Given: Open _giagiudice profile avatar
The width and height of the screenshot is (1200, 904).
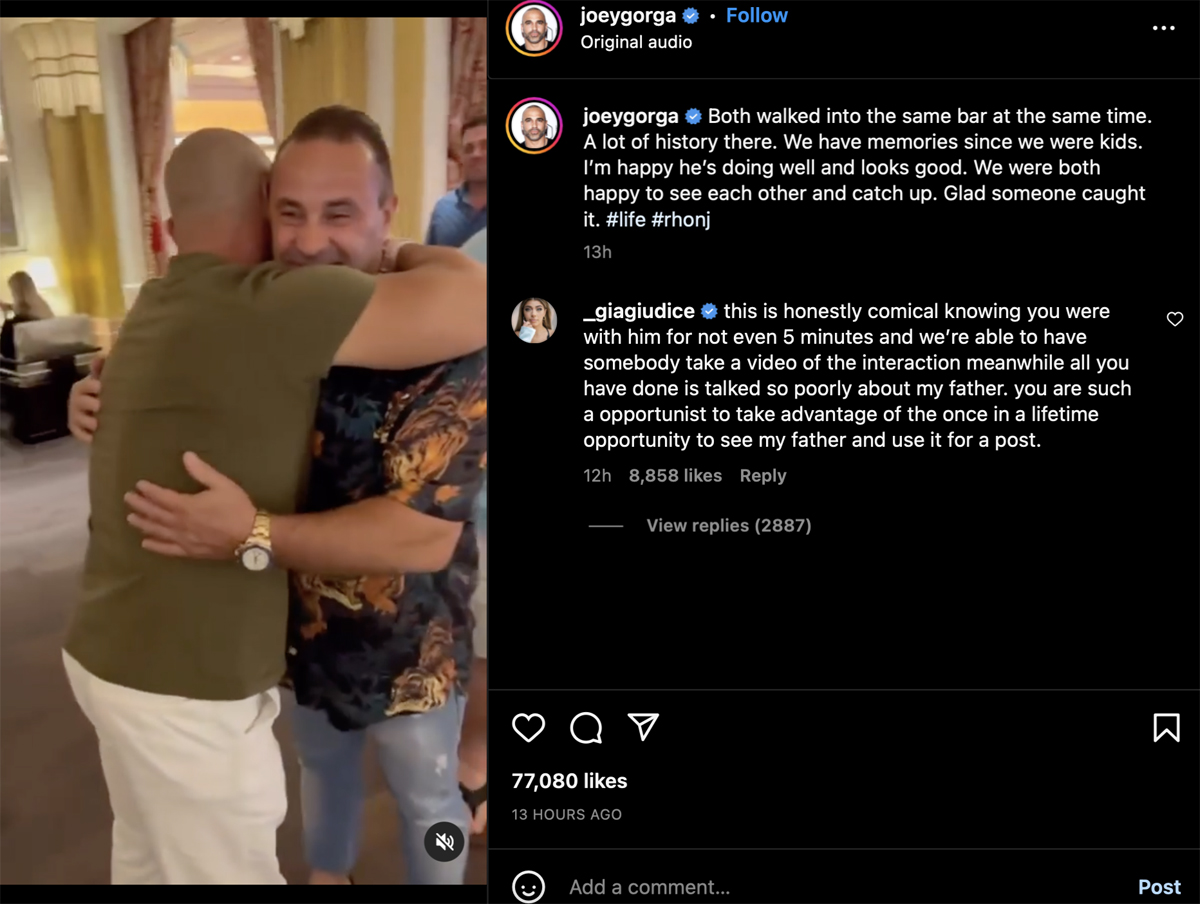Looking at the screenshot, I should (x=534, y=320).
